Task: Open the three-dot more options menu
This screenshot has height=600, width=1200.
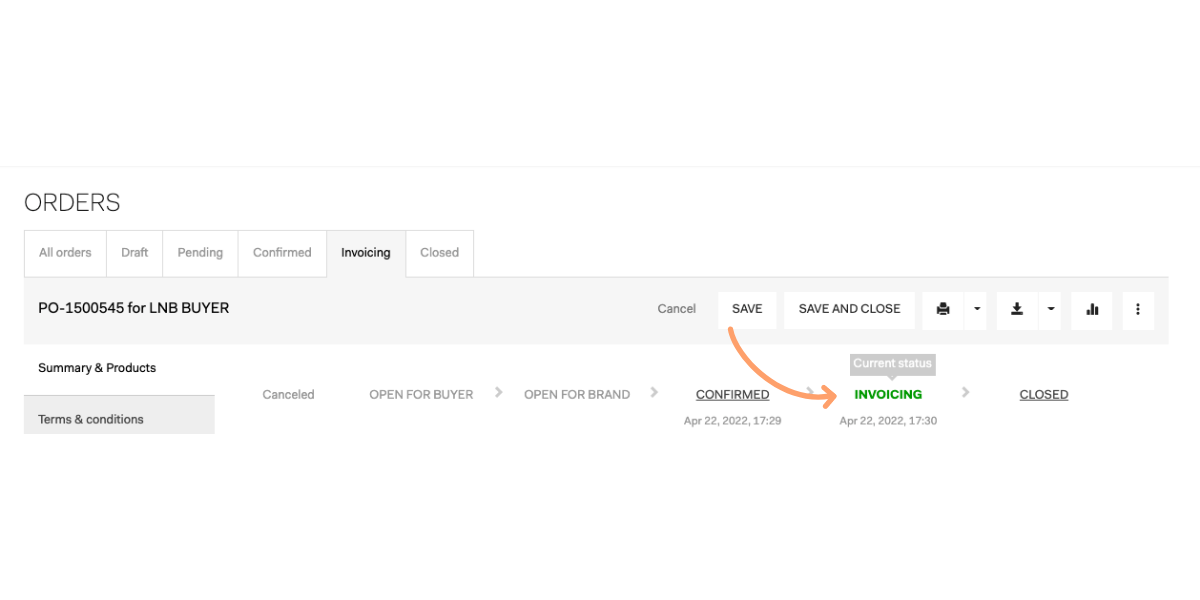Action: point(1138,310)
